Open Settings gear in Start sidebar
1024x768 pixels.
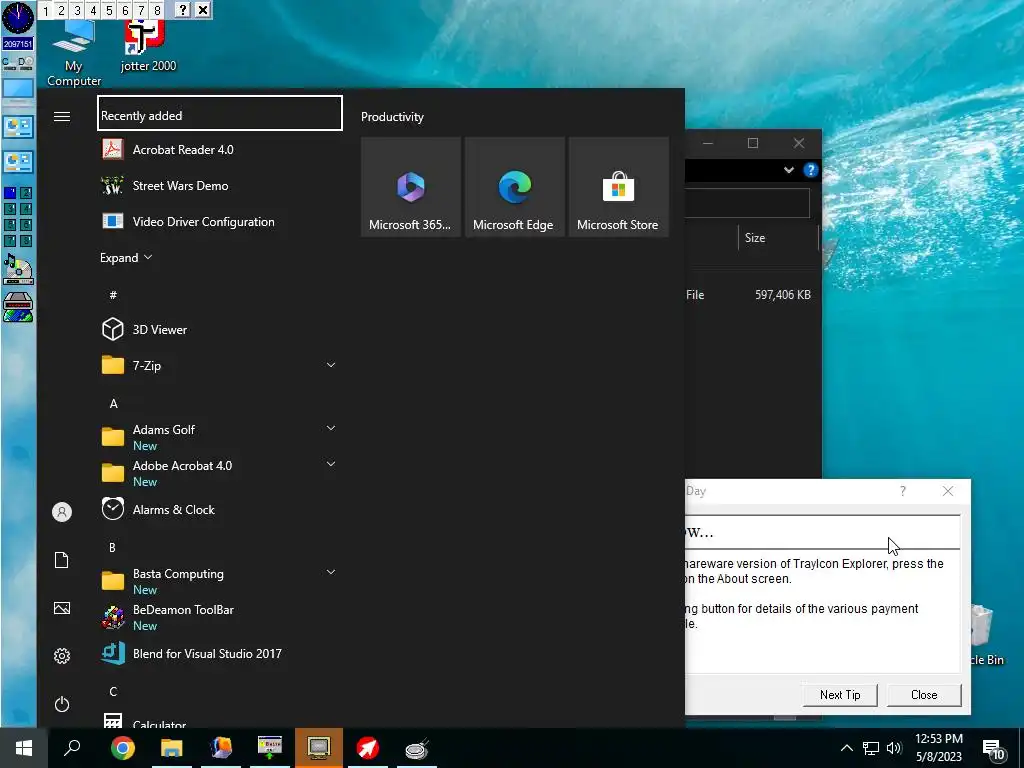(x=62, y=656)
